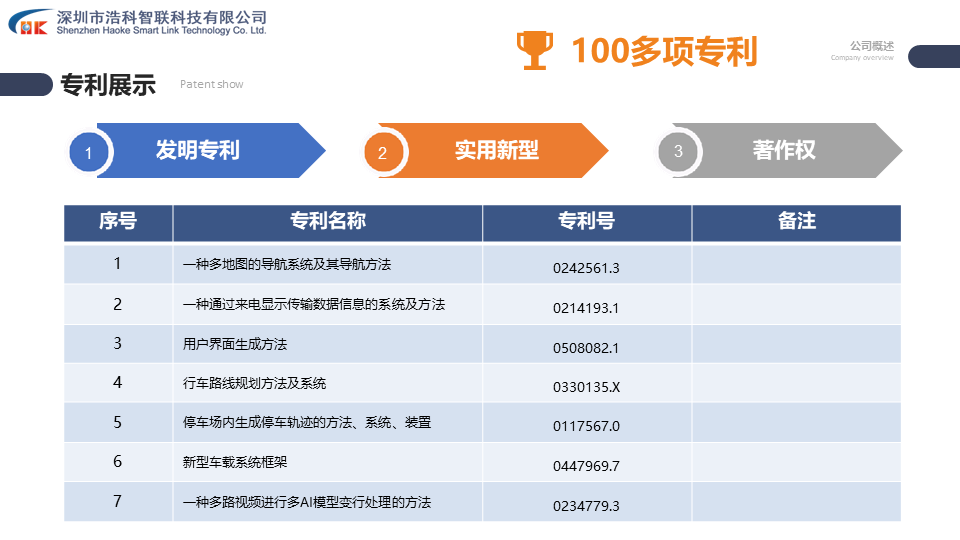Click the 100多项专利 heading
This screenshot has height=540, width=960.
click(x=663, y=51)
